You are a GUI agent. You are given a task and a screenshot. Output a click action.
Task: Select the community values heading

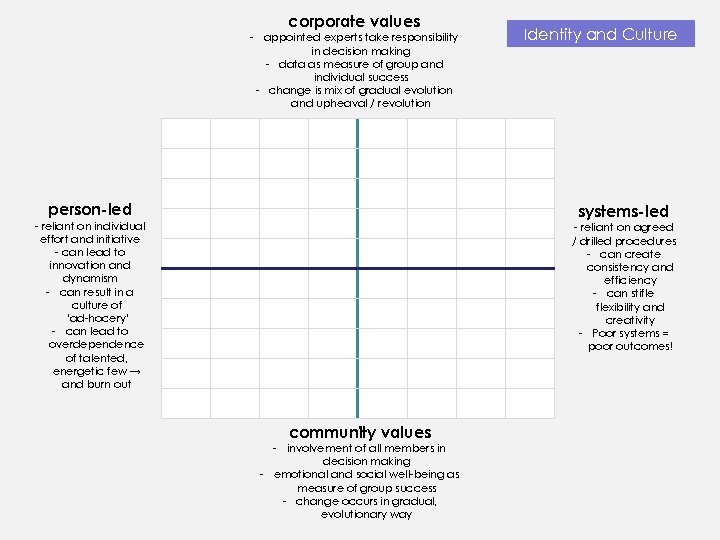360,432
